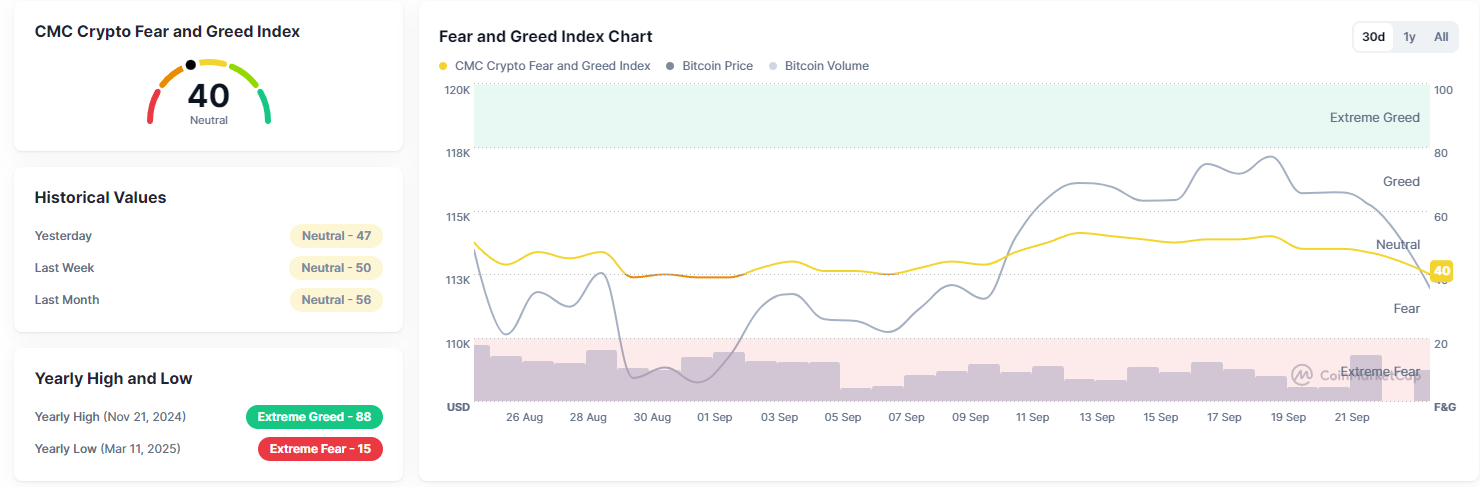Click the large 40 gauge value
This screenshot has width=1480, height=487.
pos(208,95)
